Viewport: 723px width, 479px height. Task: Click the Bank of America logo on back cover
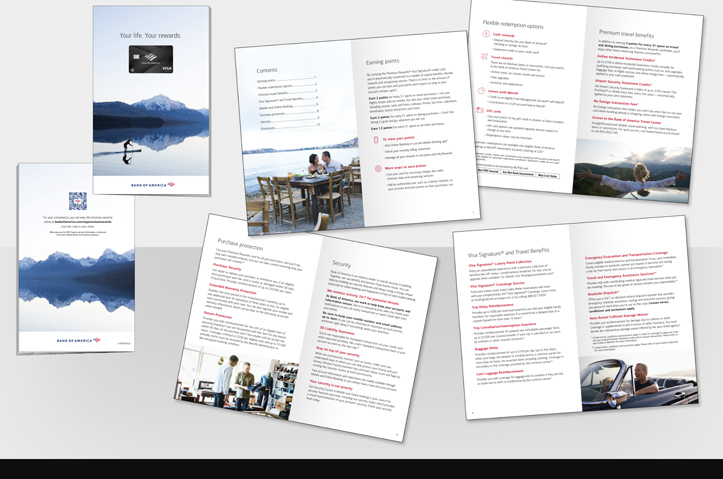78,340
